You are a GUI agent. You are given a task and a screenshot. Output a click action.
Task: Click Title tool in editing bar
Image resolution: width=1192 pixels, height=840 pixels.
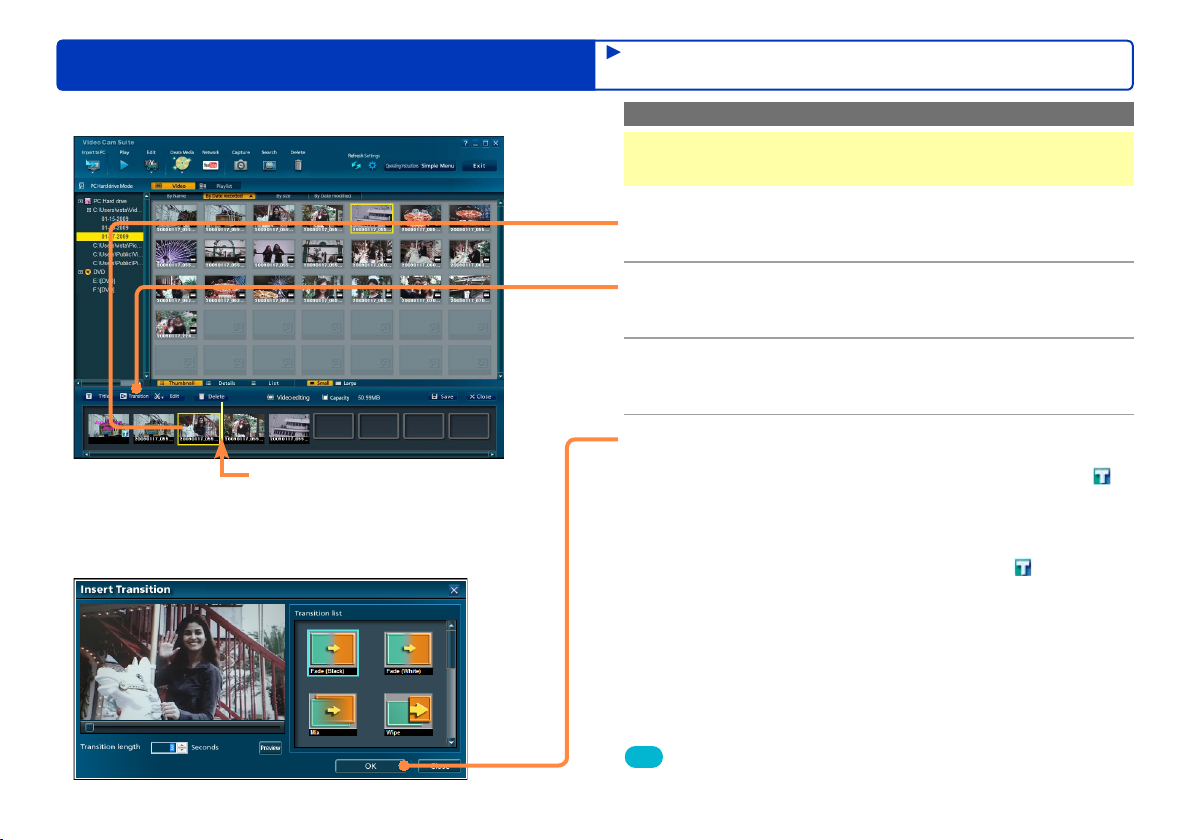[98, 396]
